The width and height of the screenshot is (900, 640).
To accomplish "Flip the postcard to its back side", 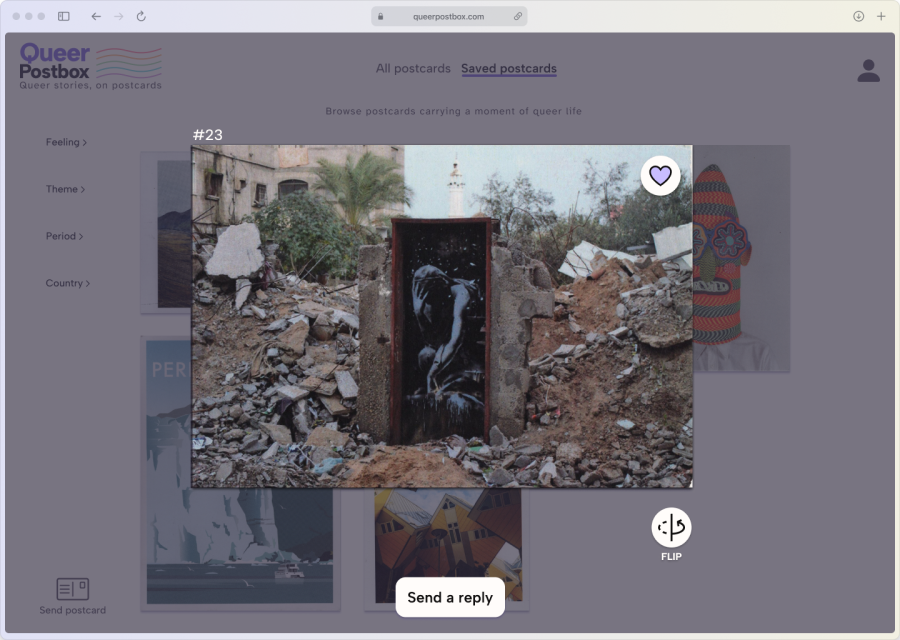I will 671,527.
